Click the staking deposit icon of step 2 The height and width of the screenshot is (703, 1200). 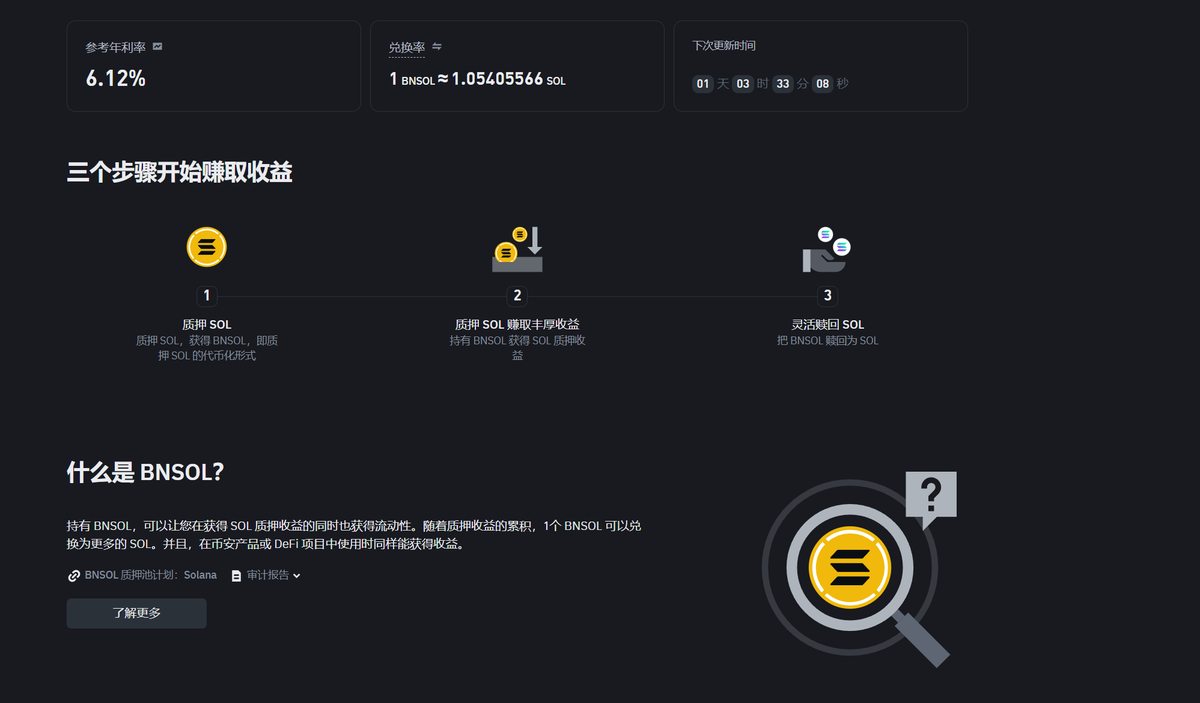pos(517,249)
